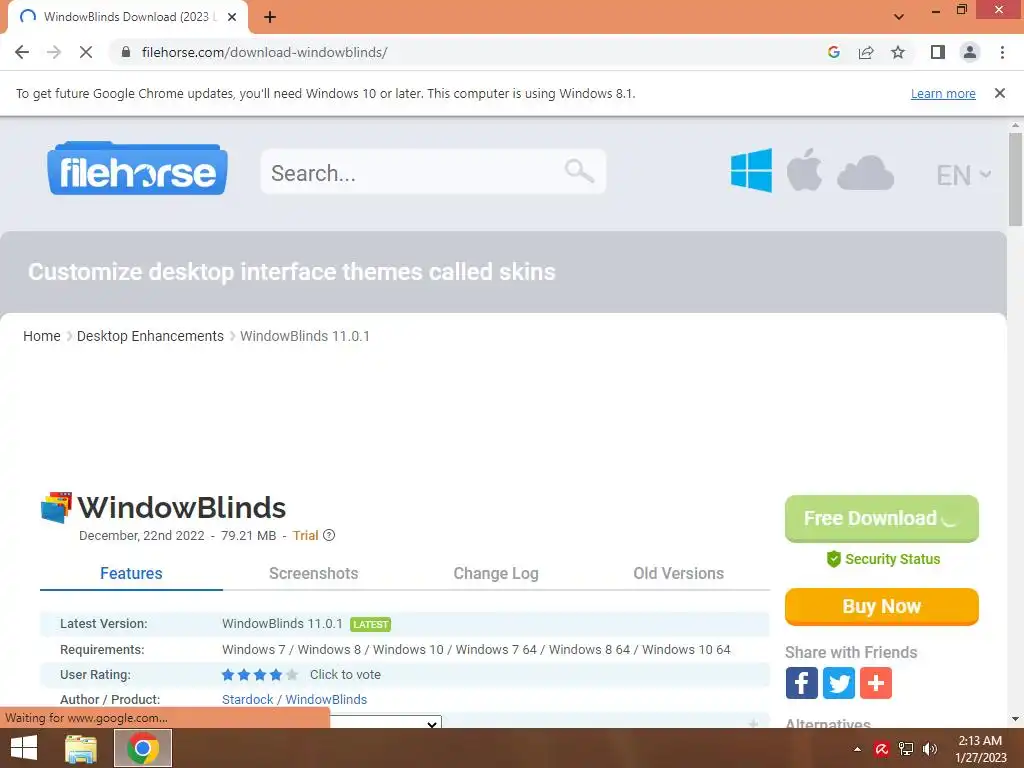Open more sharing options plus icon
The width and height of the screenshot is (1024, 768).
[876, 683]
